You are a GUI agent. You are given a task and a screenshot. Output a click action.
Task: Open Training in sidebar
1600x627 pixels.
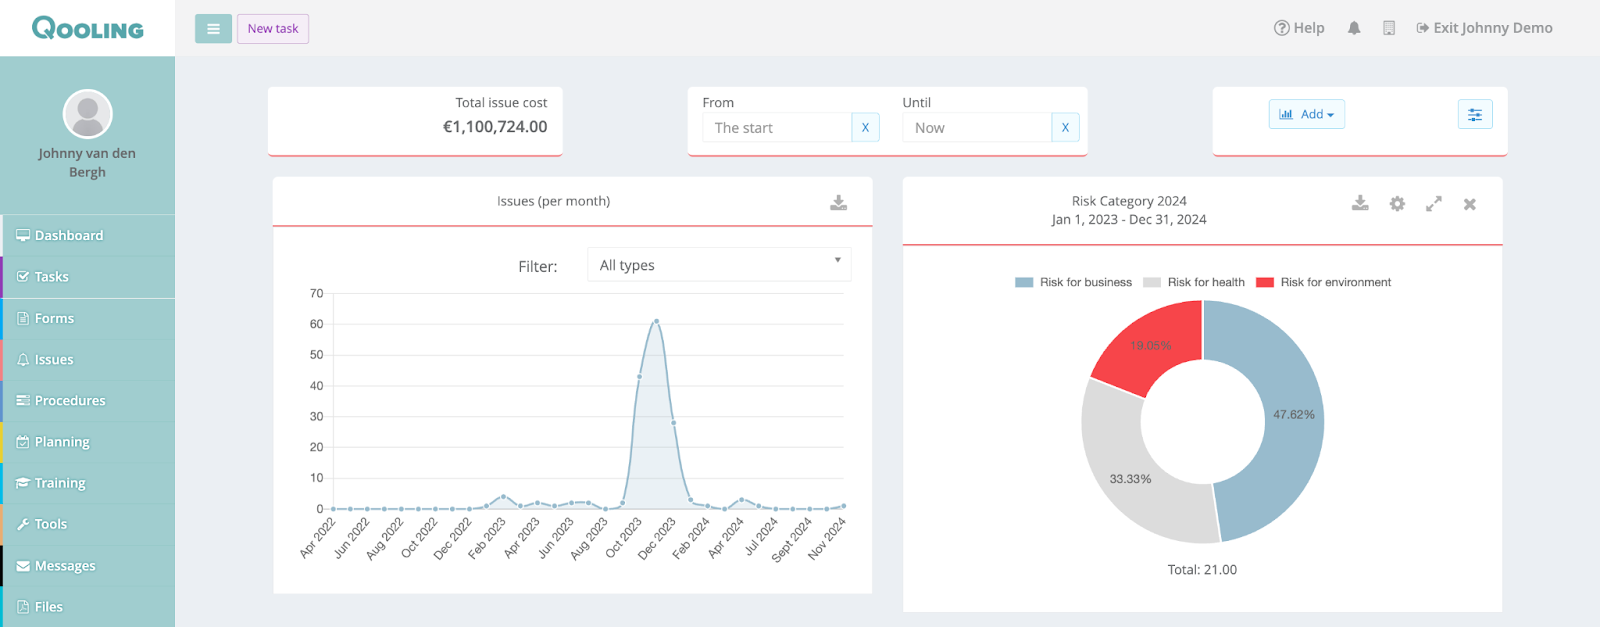coord(88,483)
